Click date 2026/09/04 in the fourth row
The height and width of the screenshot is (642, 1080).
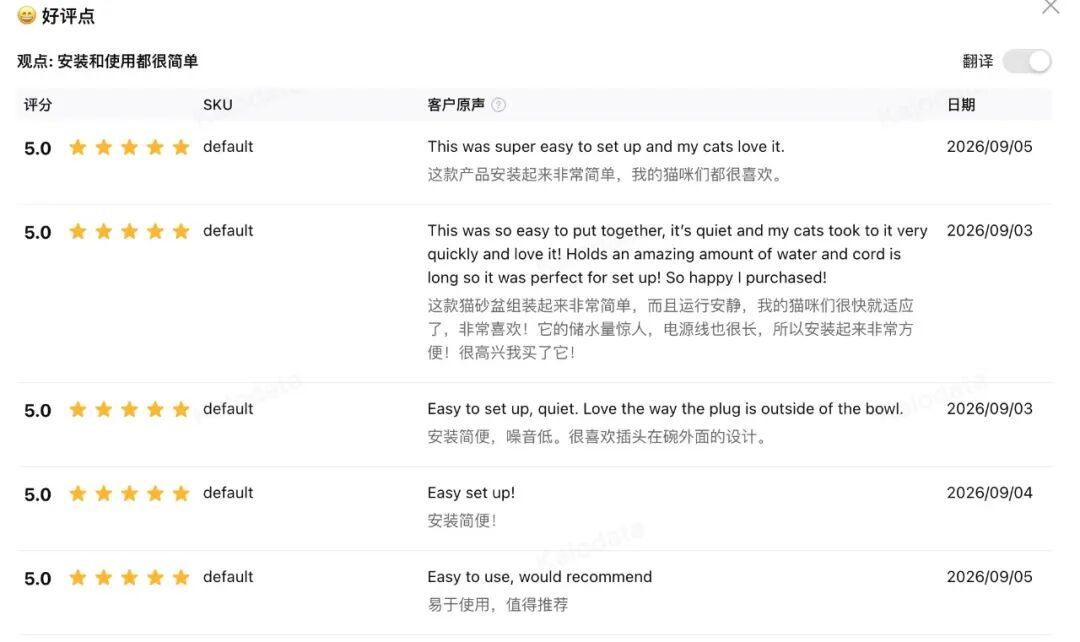[990, 493]
